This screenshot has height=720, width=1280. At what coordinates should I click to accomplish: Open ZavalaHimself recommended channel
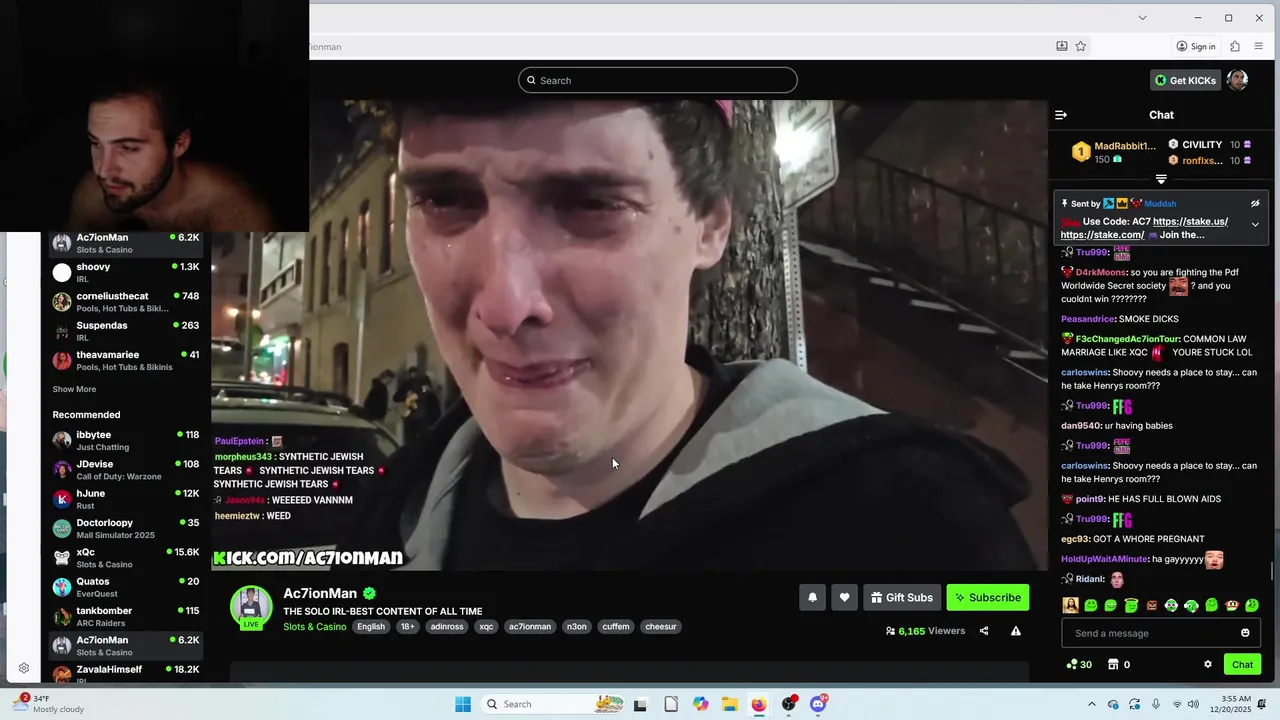(x=127, y=673)
